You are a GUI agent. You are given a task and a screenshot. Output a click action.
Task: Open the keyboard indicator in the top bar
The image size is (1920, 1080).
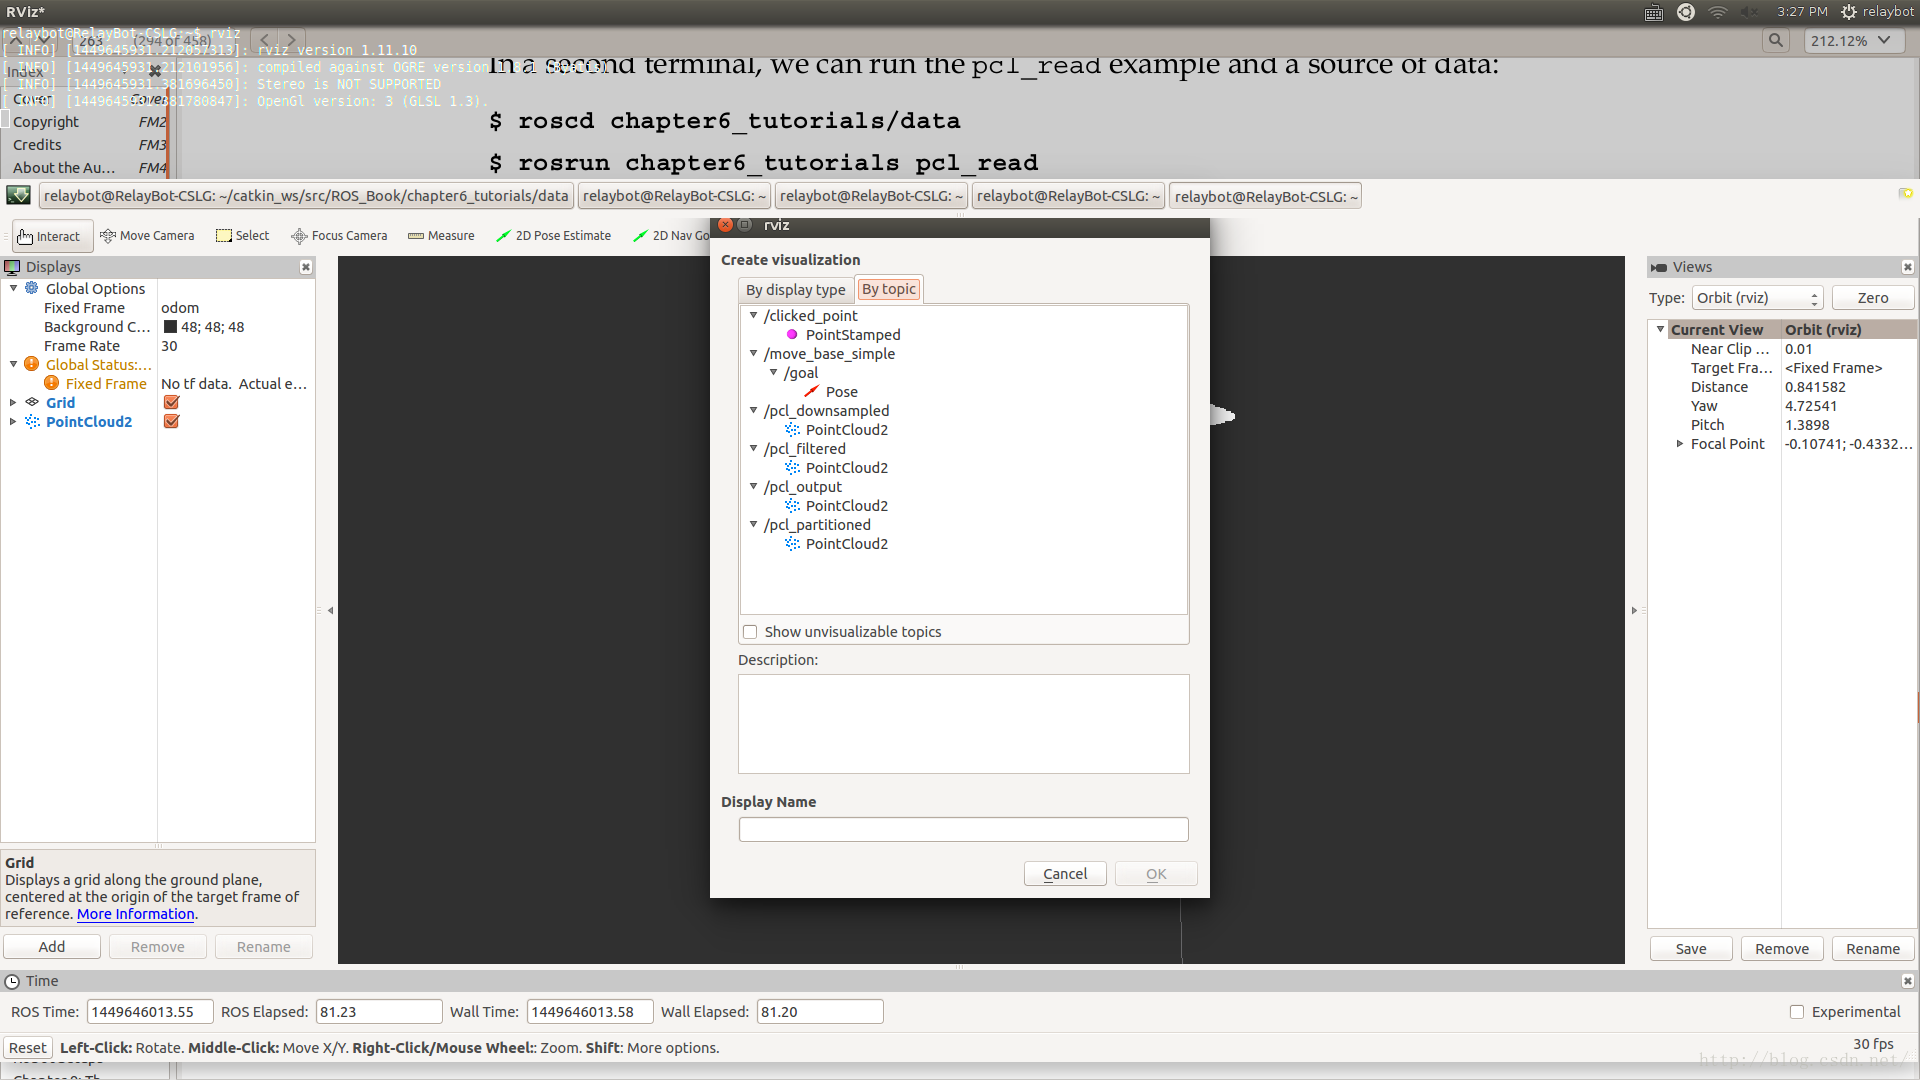pyautogui.click(x=1654, y=12)
